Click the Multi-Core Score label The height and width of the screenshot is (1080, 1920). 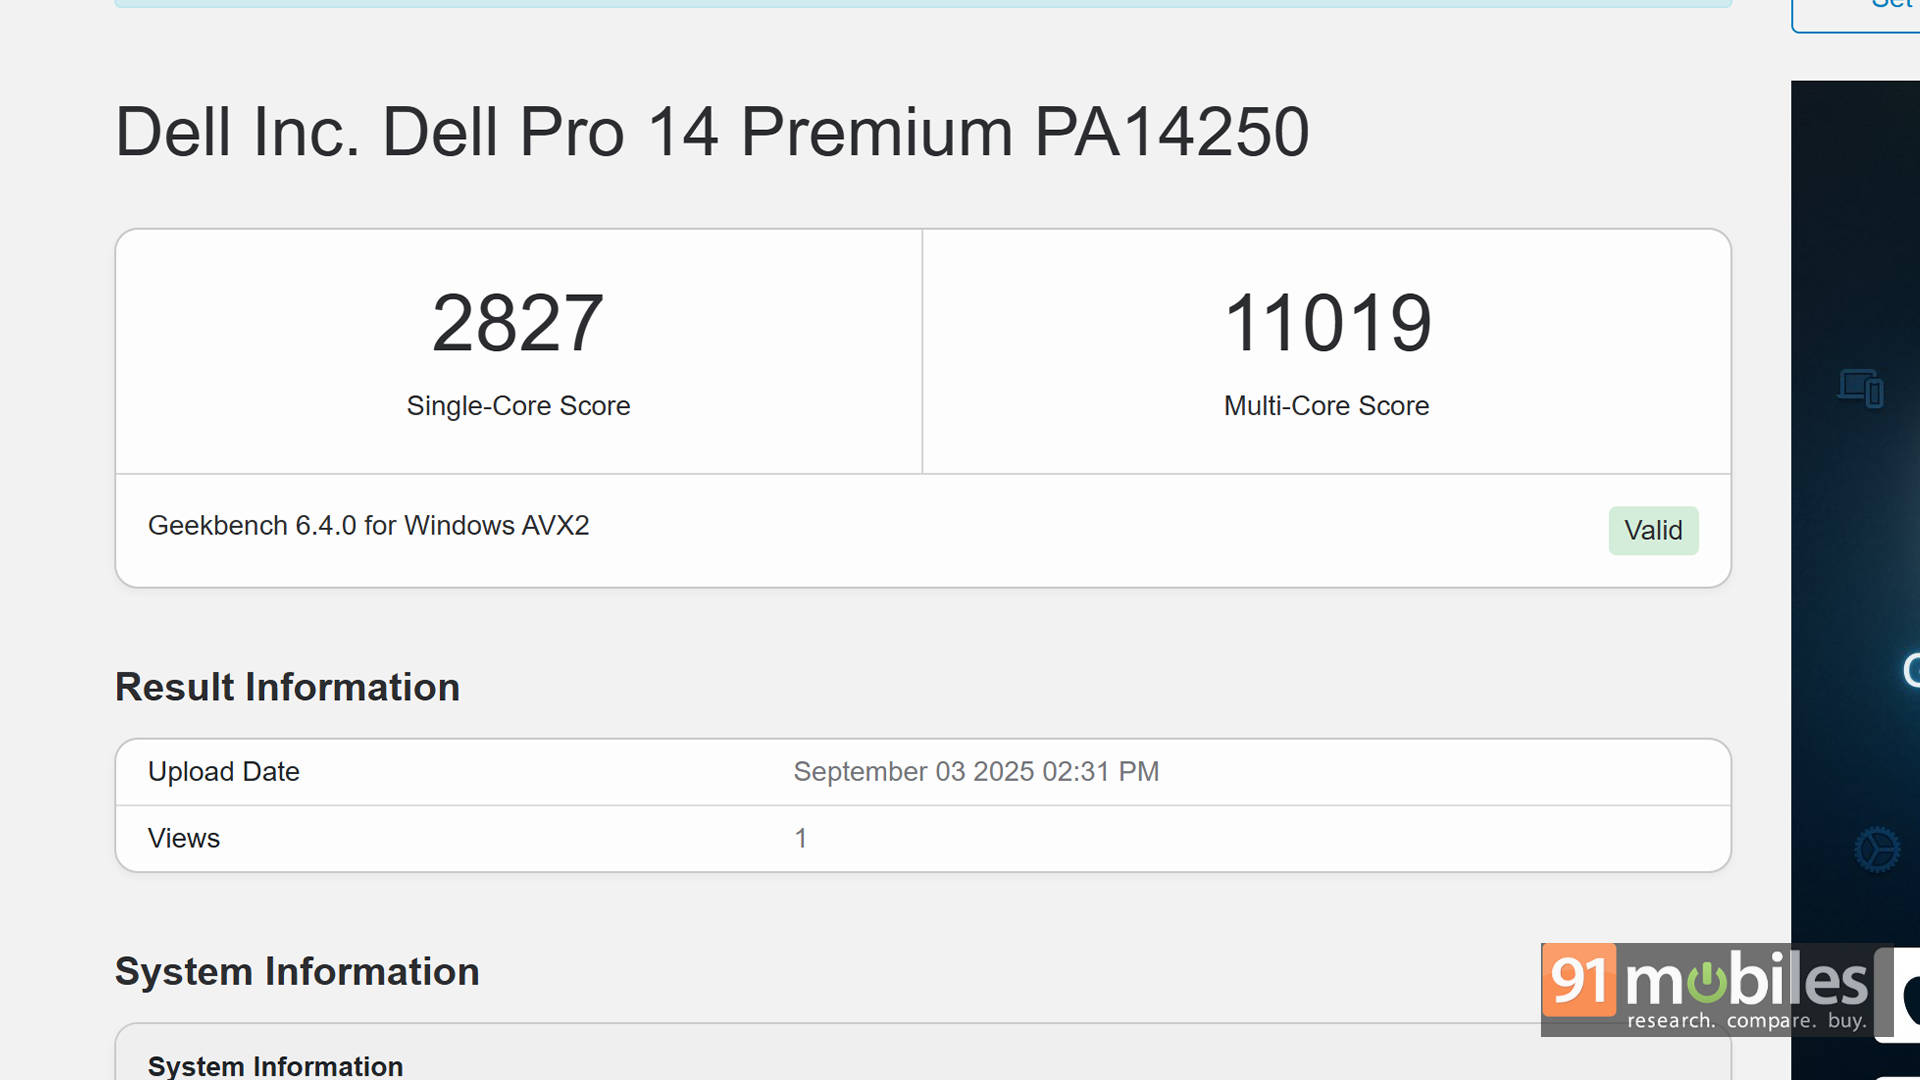(1326, 406)
